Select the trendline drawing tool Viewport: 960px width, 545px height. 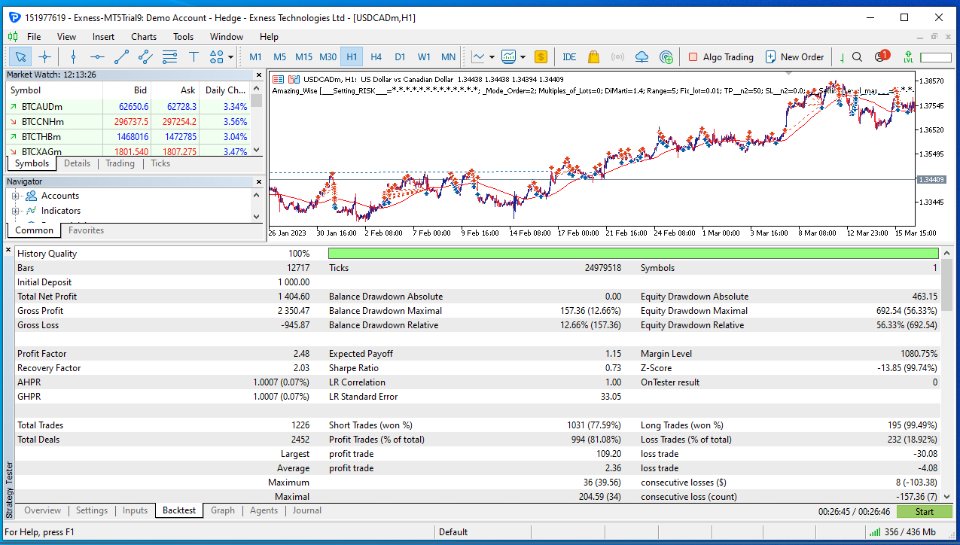[121, 57]
